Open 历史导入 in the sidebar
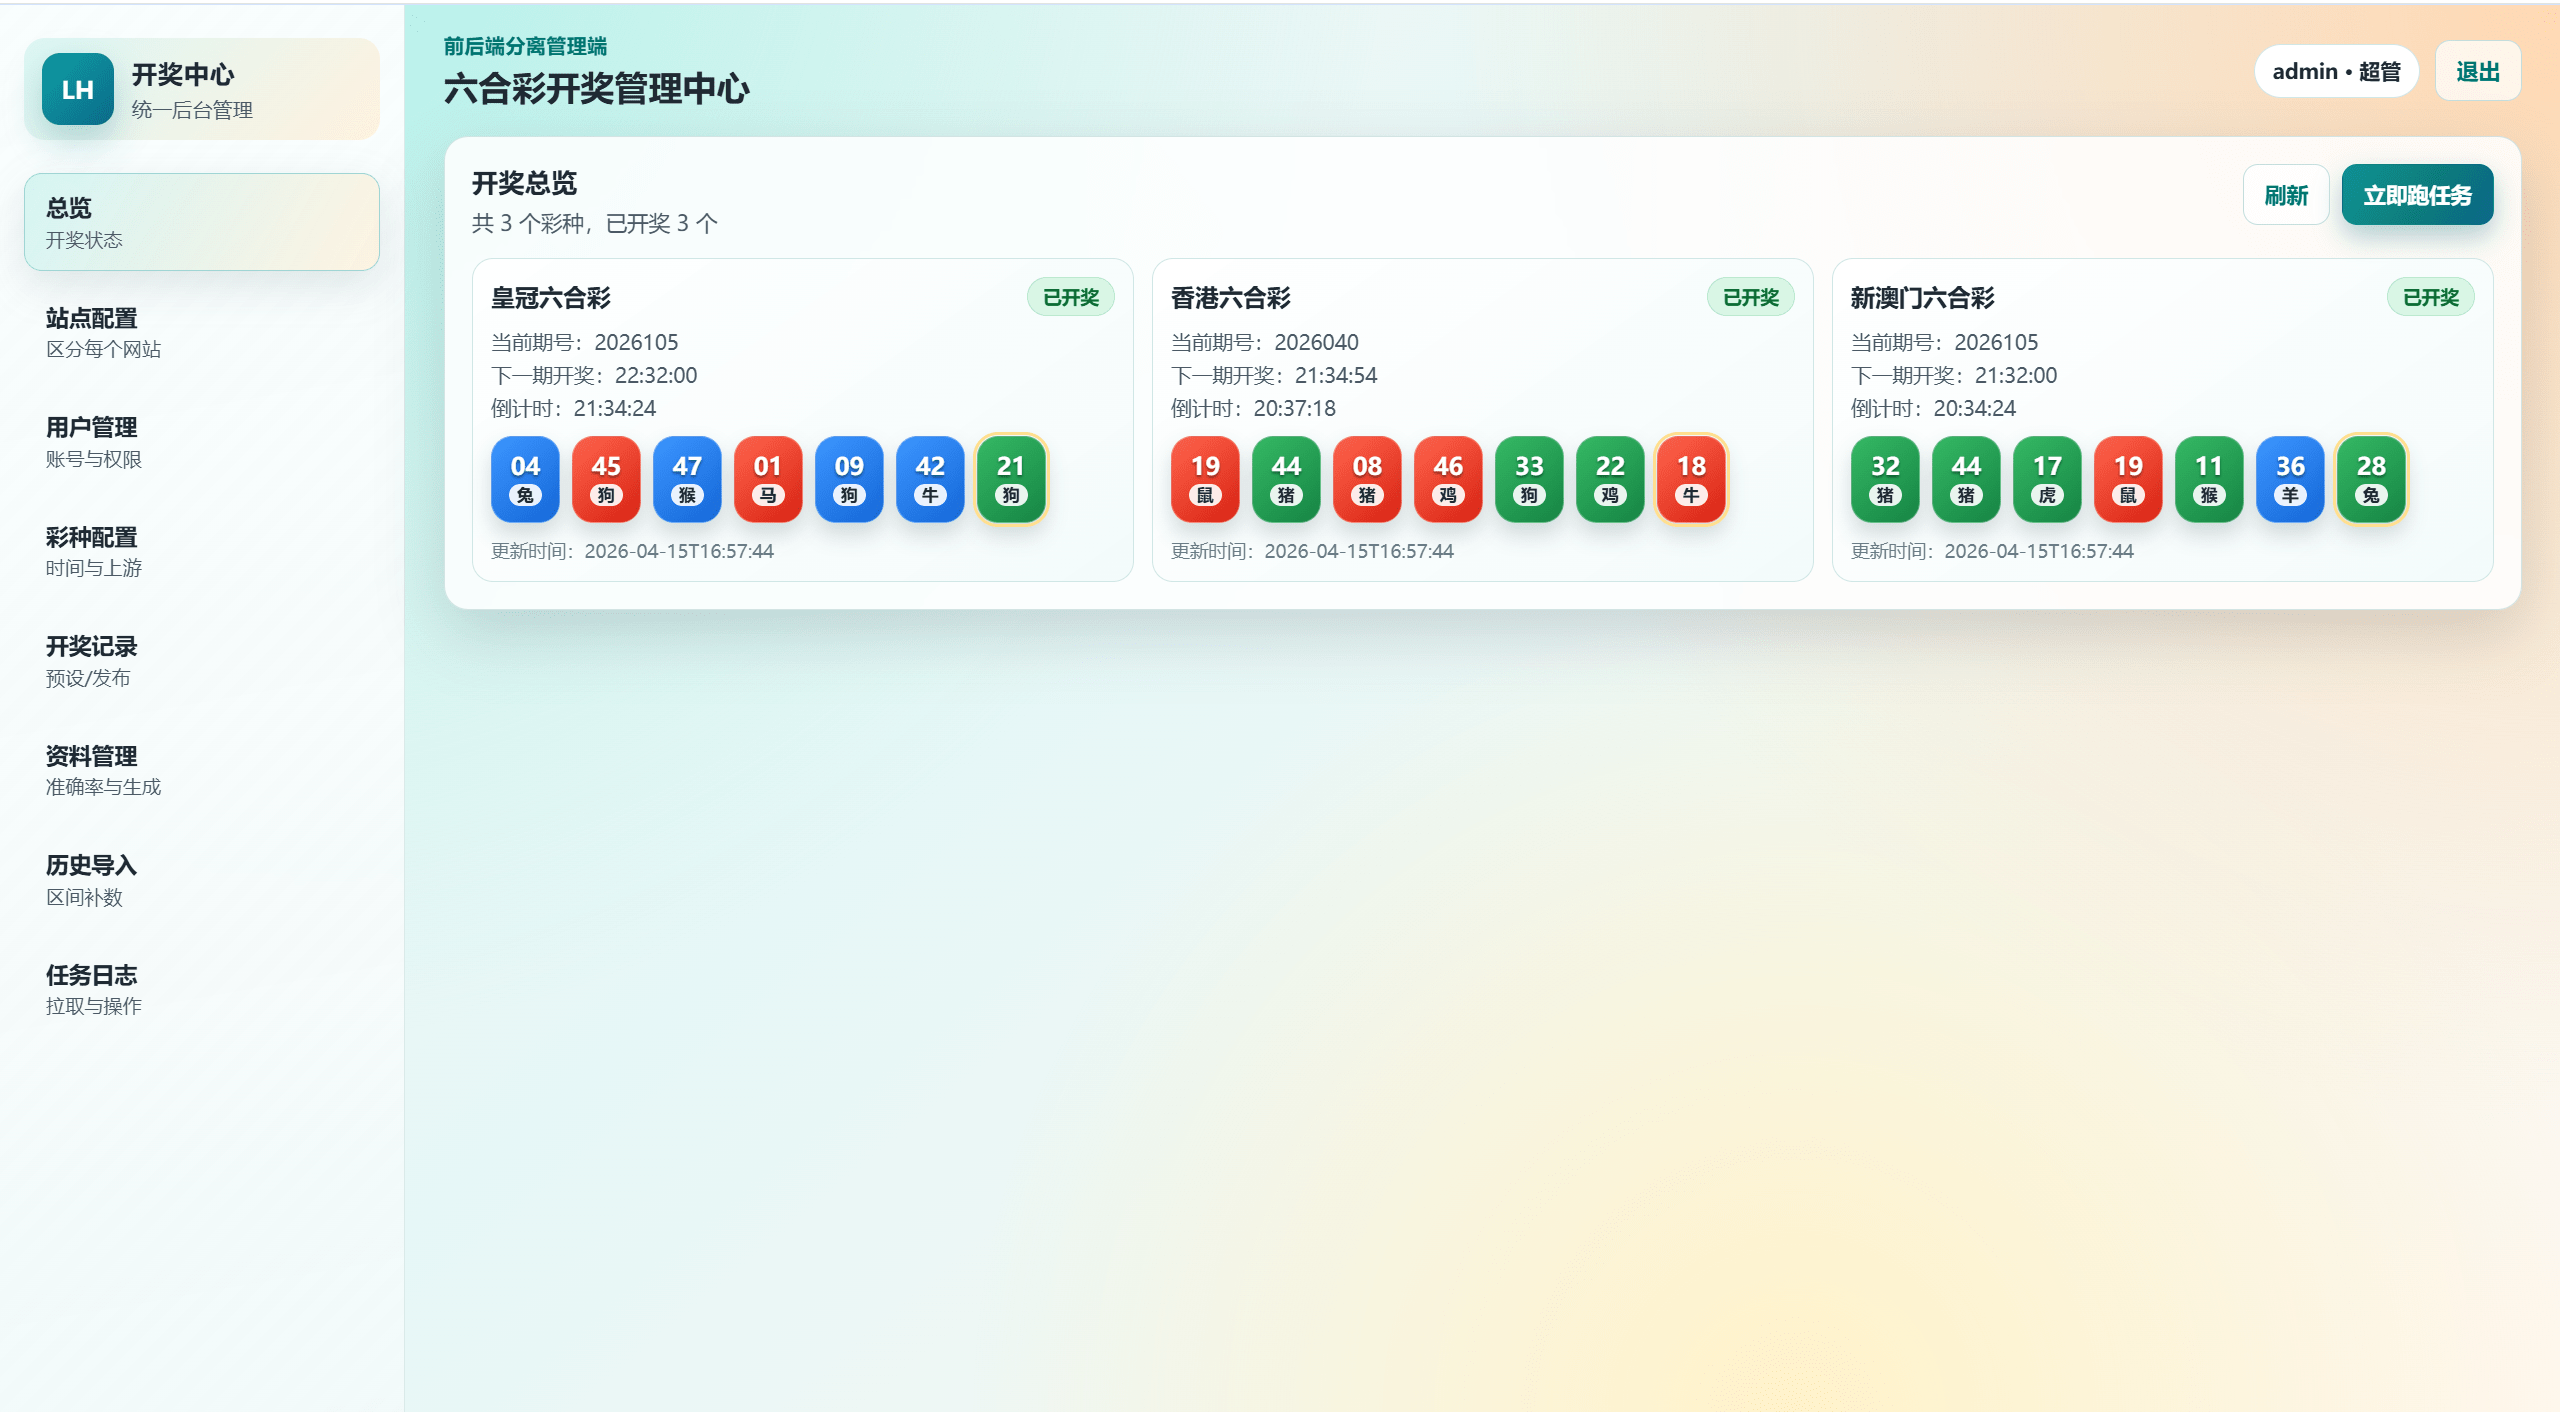2560x1412 pixels. point(202,880)
